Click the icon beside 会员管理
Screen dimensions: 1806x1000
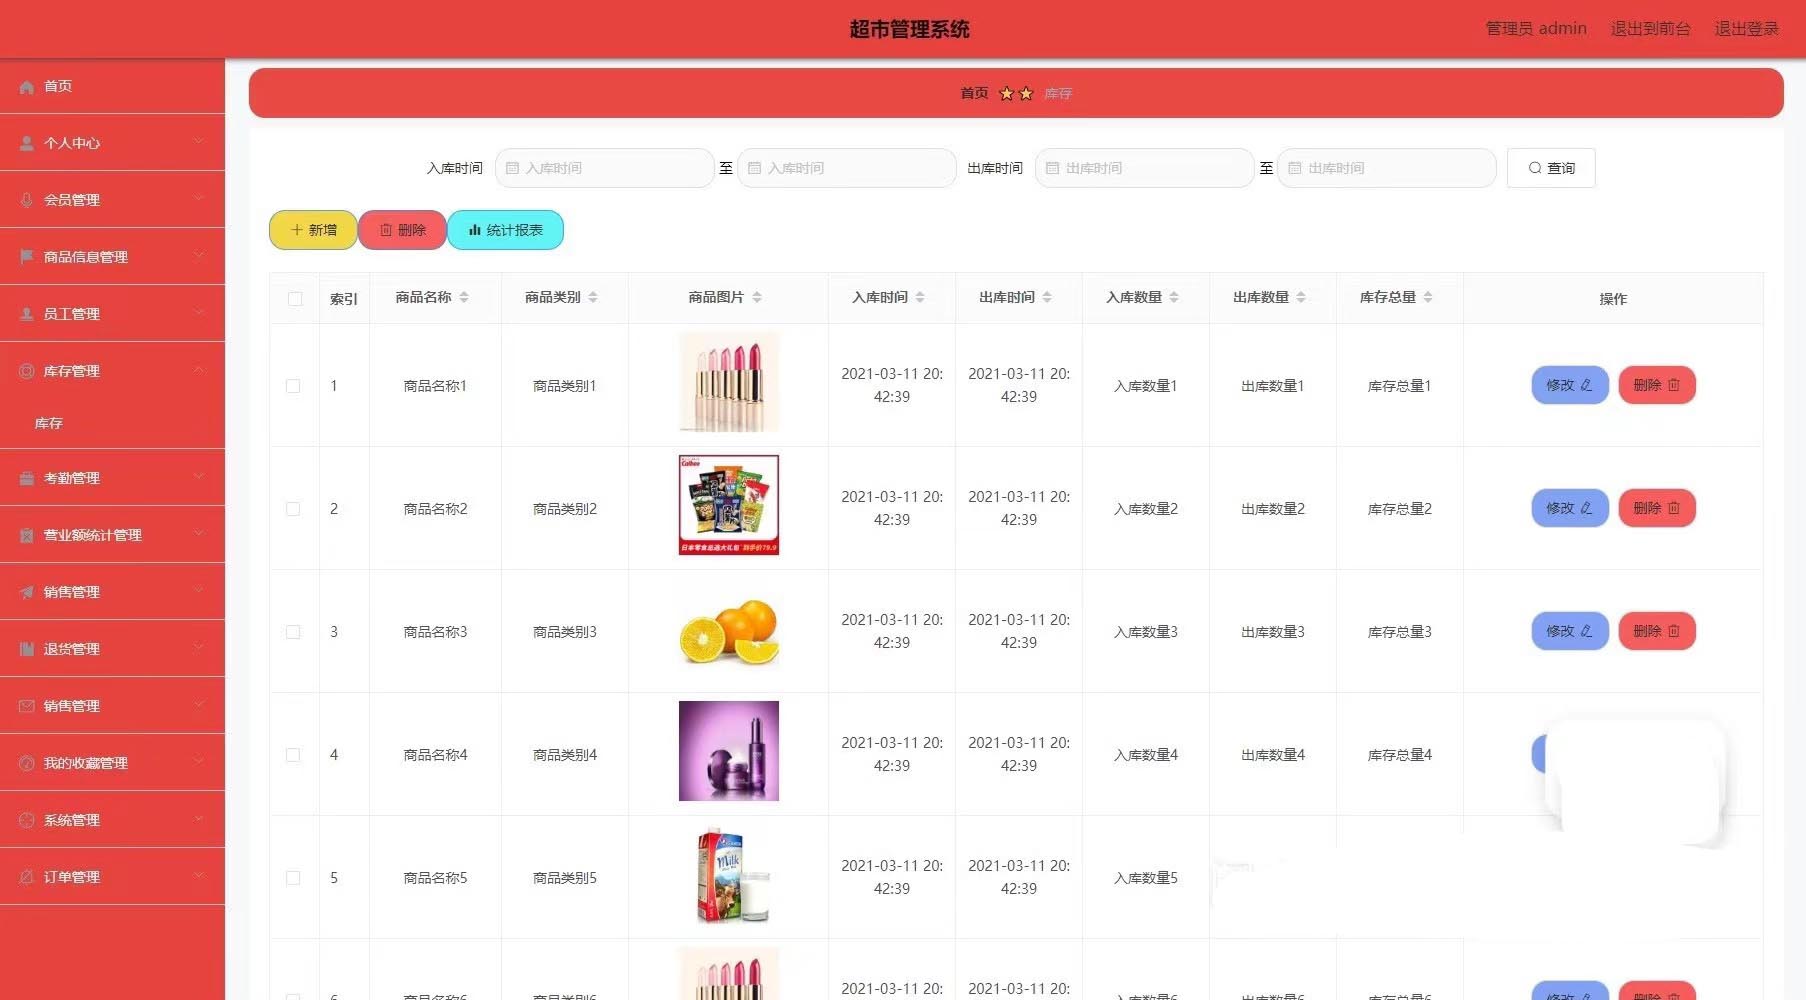[27, 201]
